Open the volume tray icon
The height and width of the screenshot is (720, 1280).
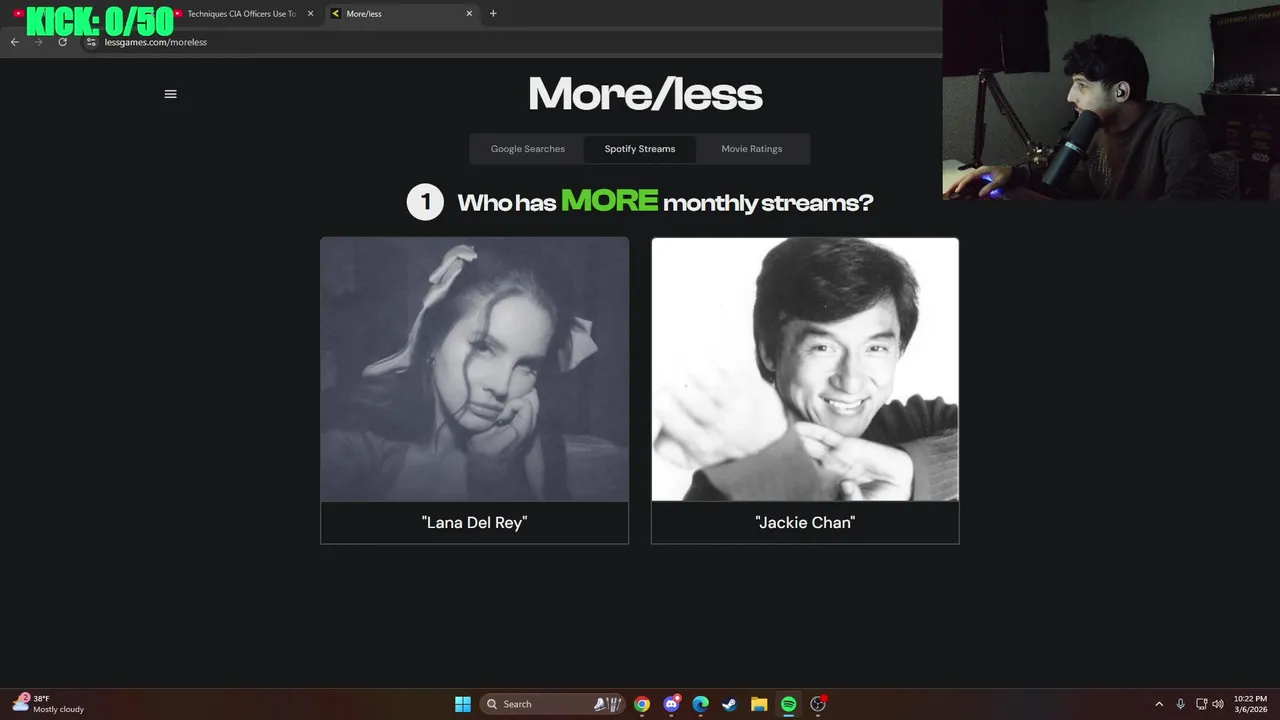tap(1218, 704)
